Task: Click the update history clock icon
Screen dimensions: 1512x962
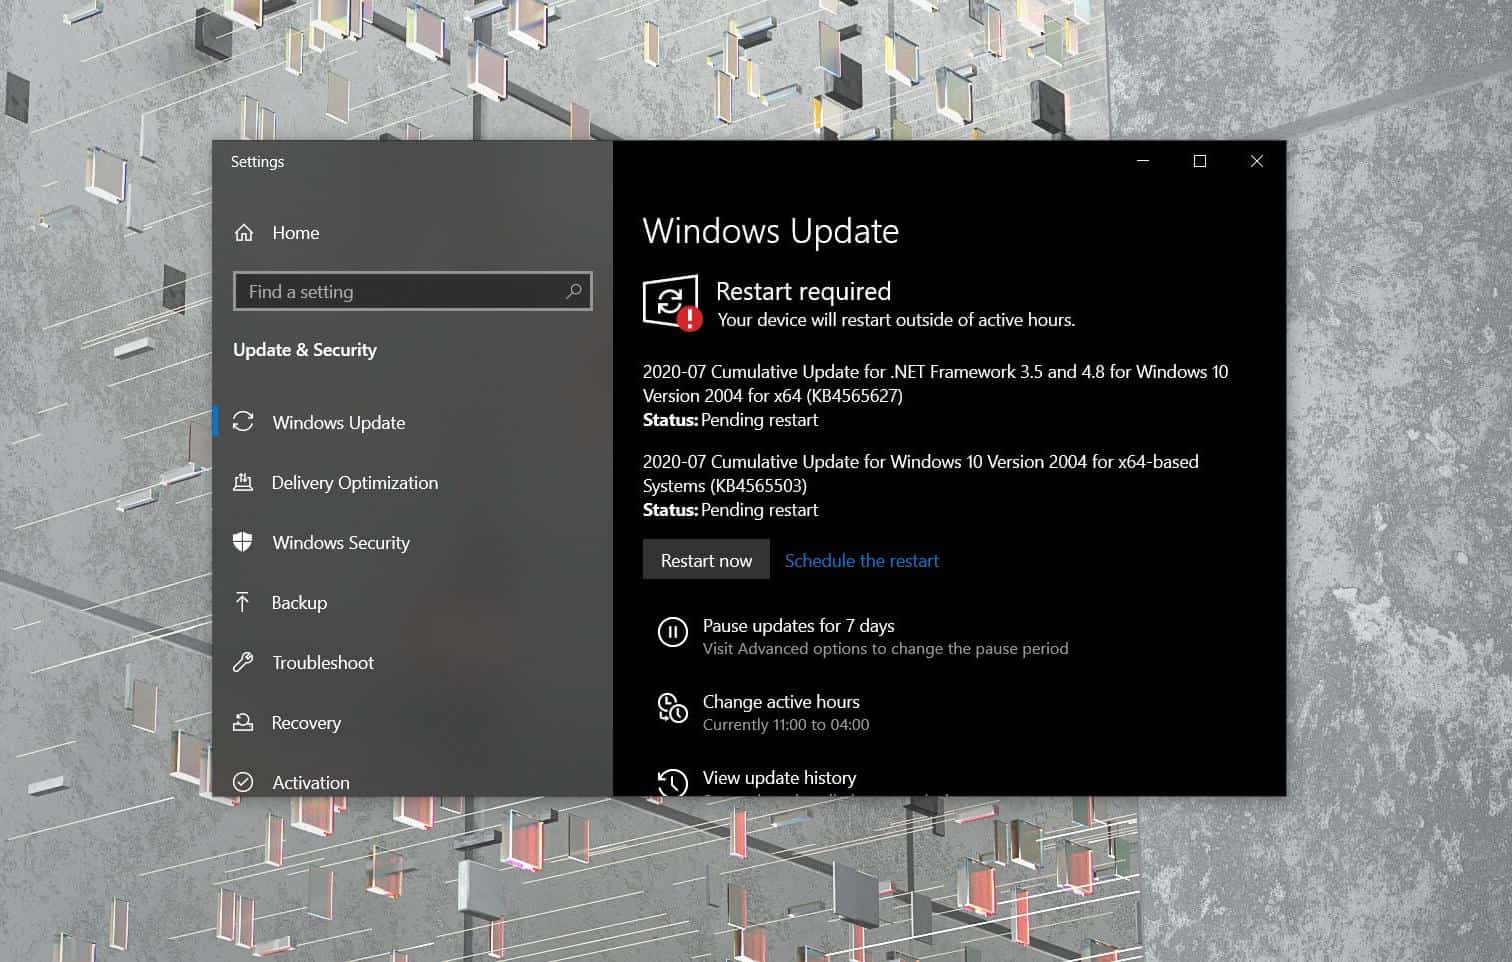Action: 672,782
